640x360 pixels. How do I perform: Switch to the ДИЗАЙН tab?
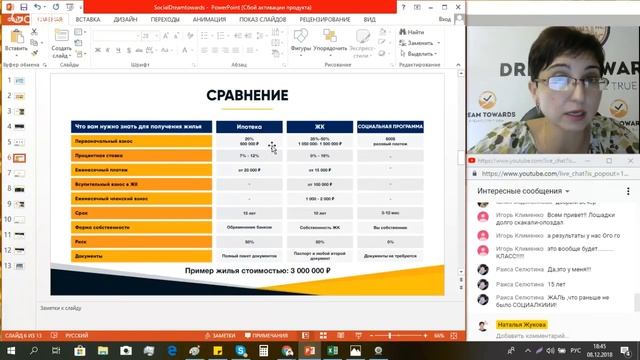pos(125,19)
